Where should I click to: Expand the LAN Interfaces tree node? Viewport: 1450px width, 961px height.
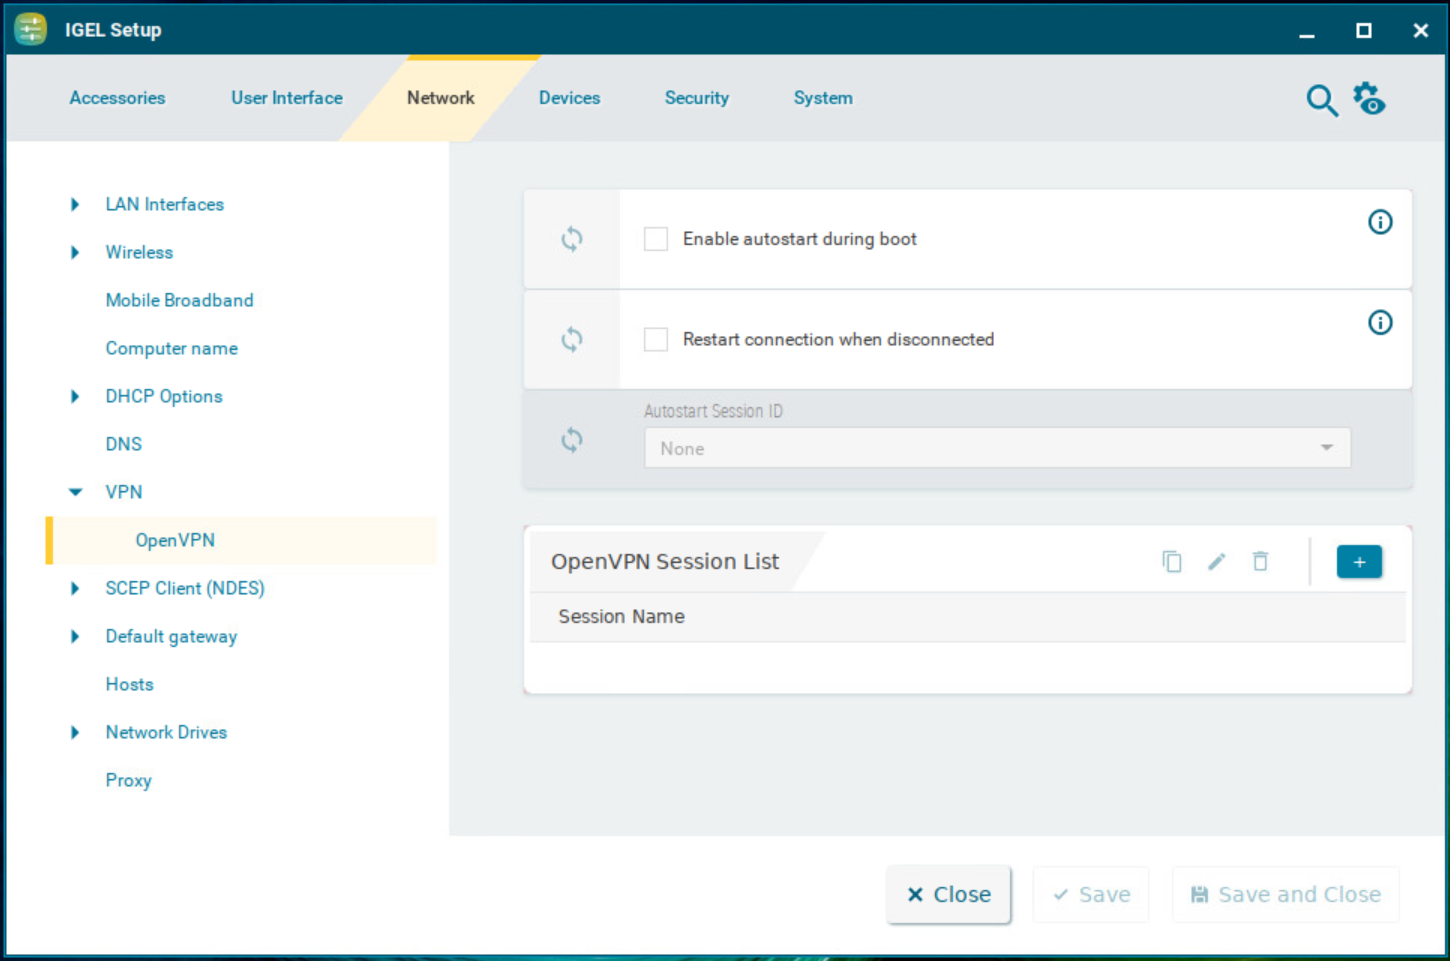point(75,205)
